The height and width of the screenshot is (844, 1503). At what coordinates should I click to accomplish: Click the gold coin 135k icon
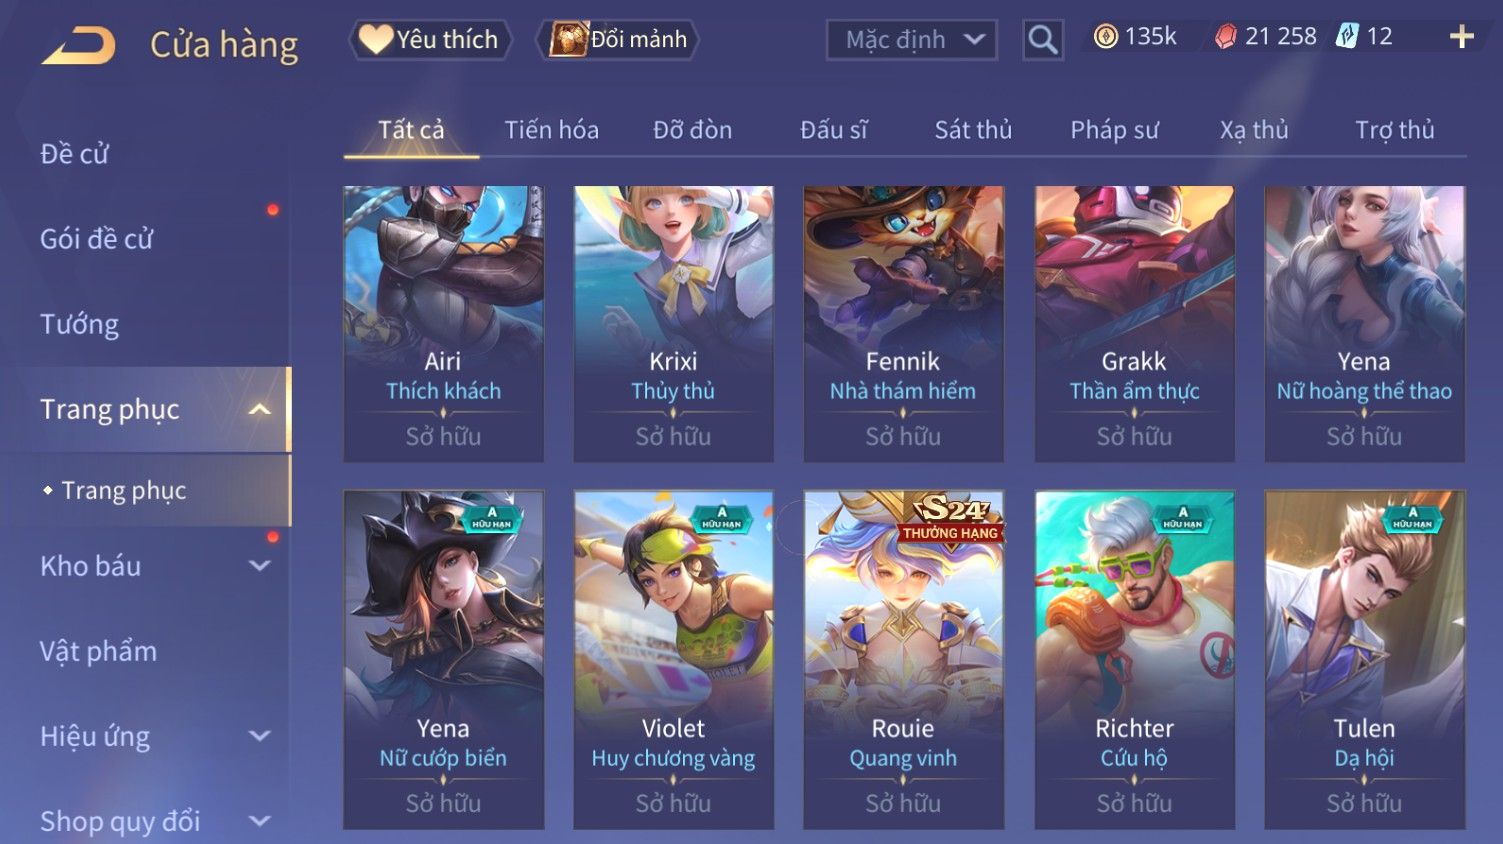click(1105, 37)
